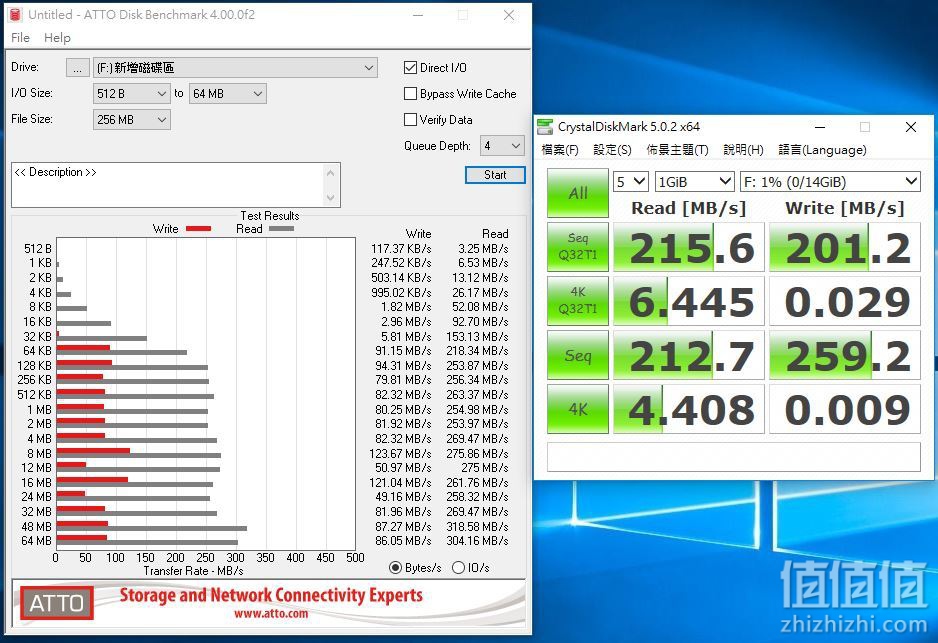Click the 4K Q32T1 test button
Viewport: 938px width, 643px height.
[578, 301]
